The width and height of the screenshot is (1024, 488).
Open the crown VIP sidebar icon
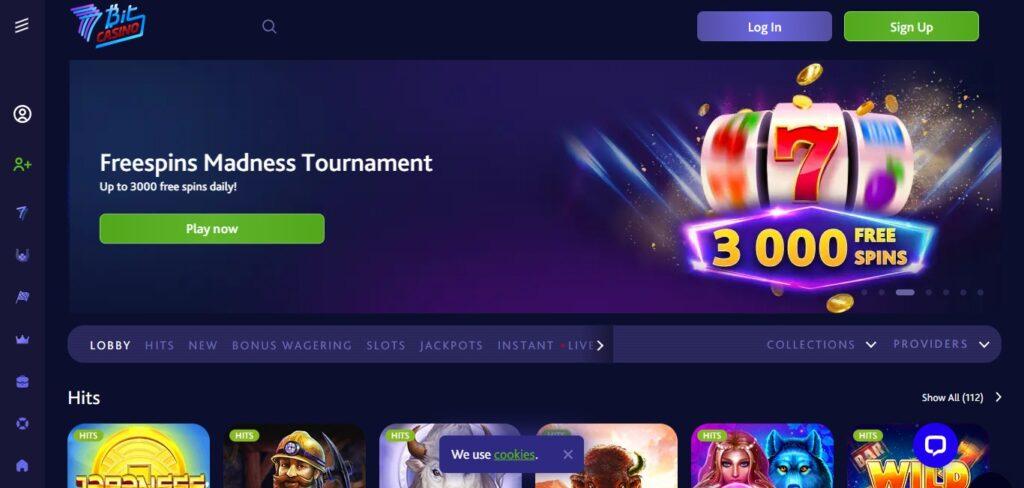(22, 340)
